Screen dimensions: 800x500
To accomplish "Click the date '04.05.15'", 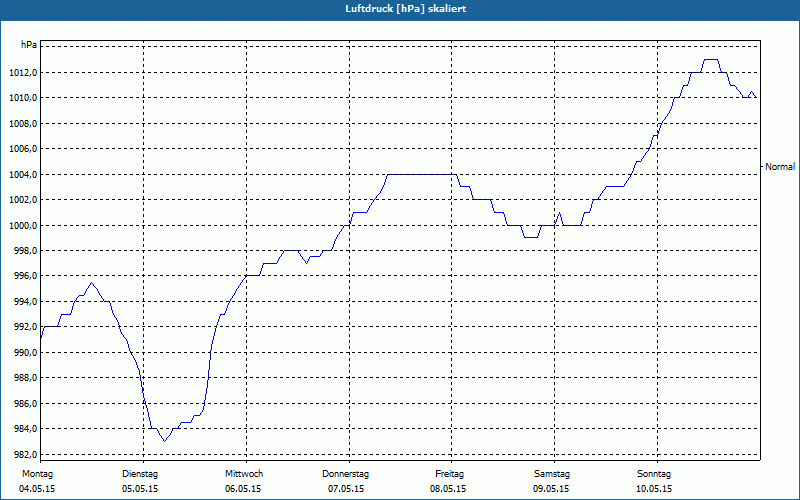I will [x=37, y=489].
